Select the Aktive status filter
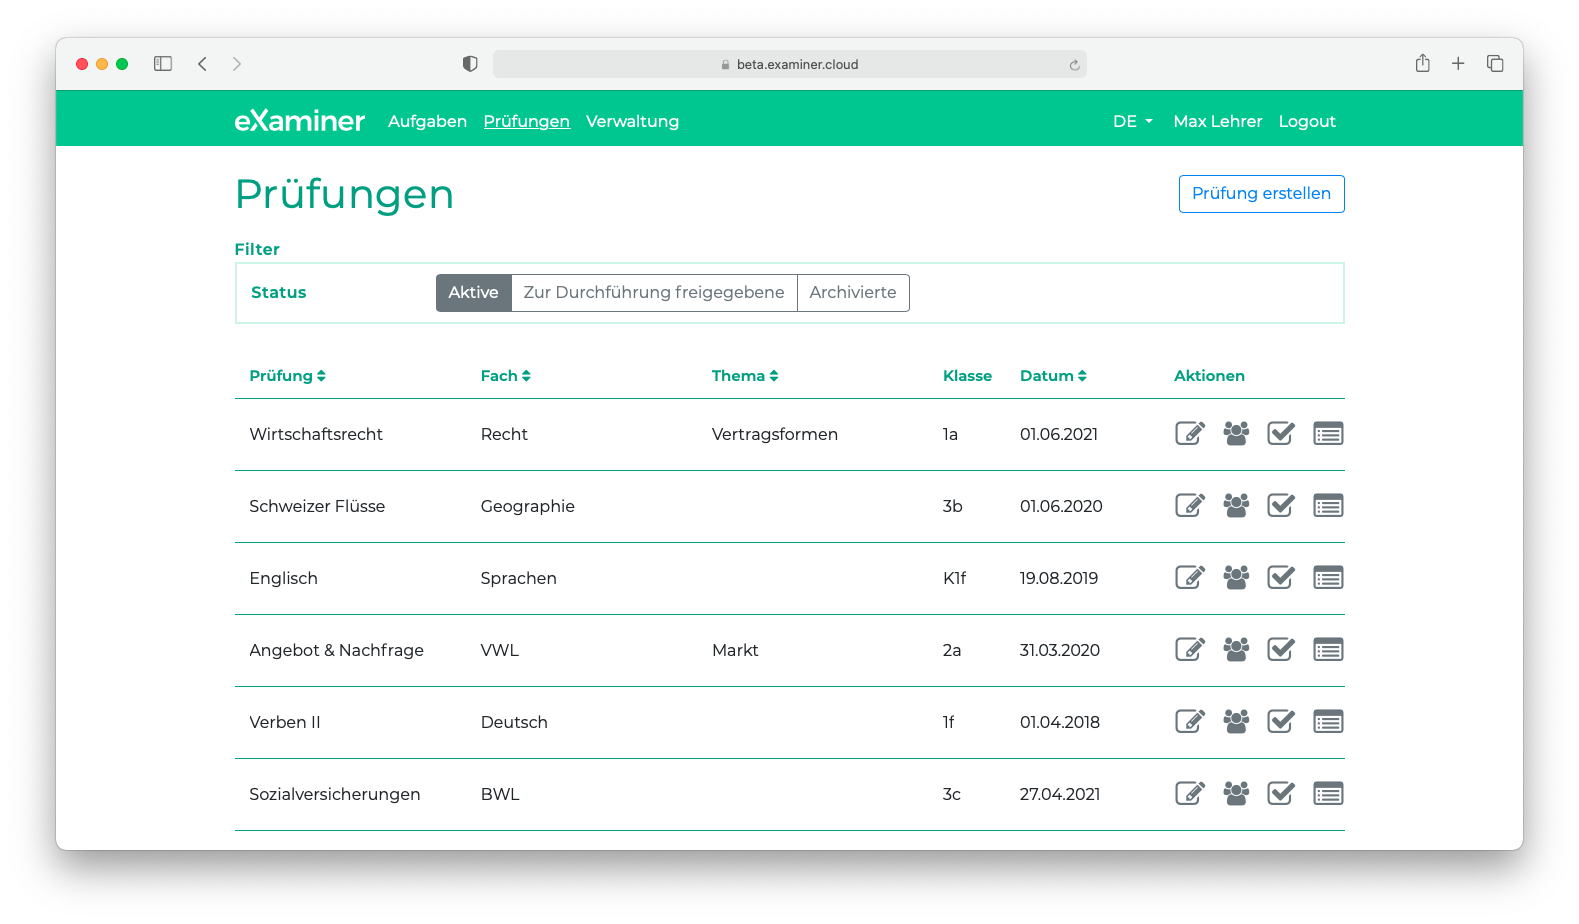Viewport: 1579px width, 924px height. (473, 293)
